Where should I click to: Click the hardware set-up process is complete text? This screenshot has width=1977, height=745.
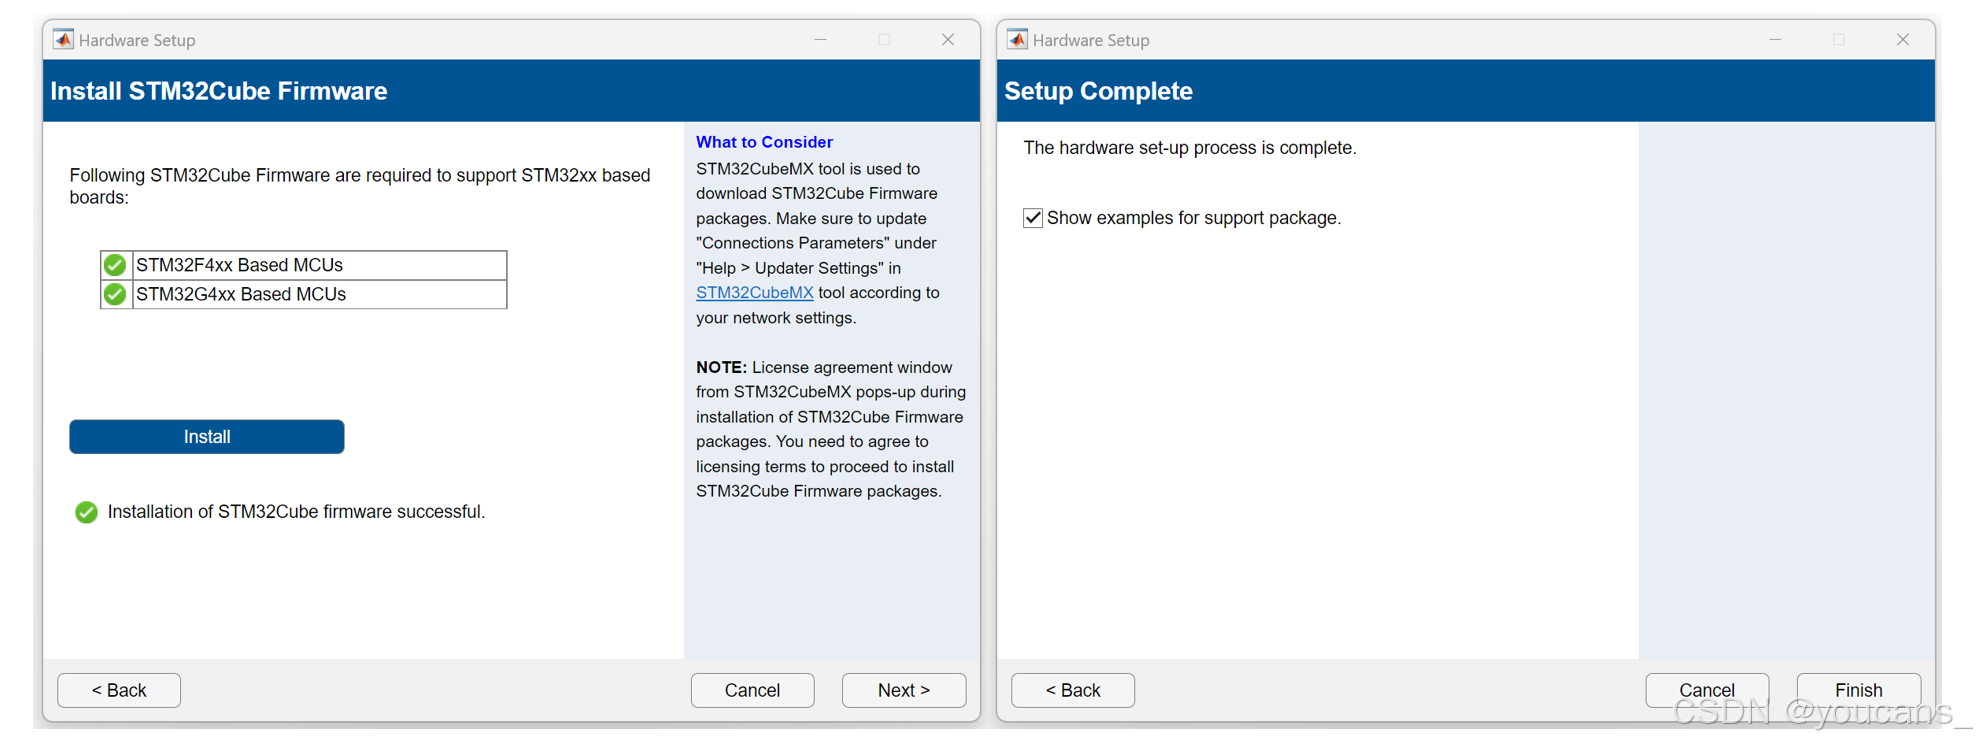click(1190, 148)
